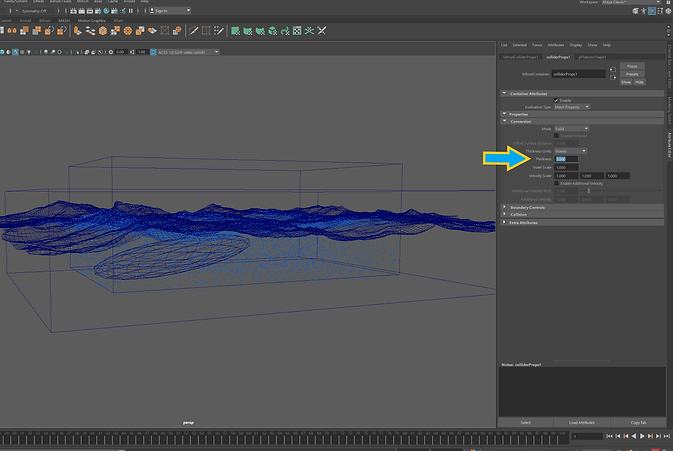Screen dimensions: 673x451
Task: Click the Voxel Scale value field
Action: tap(566, 167)
